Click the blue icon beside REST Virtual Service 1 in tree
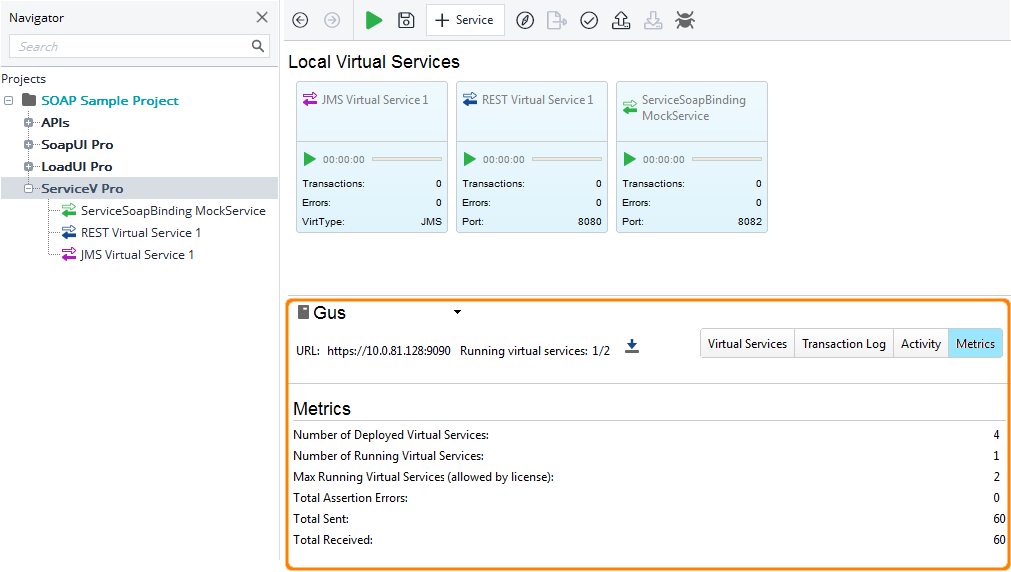 (x=68, y=232)
